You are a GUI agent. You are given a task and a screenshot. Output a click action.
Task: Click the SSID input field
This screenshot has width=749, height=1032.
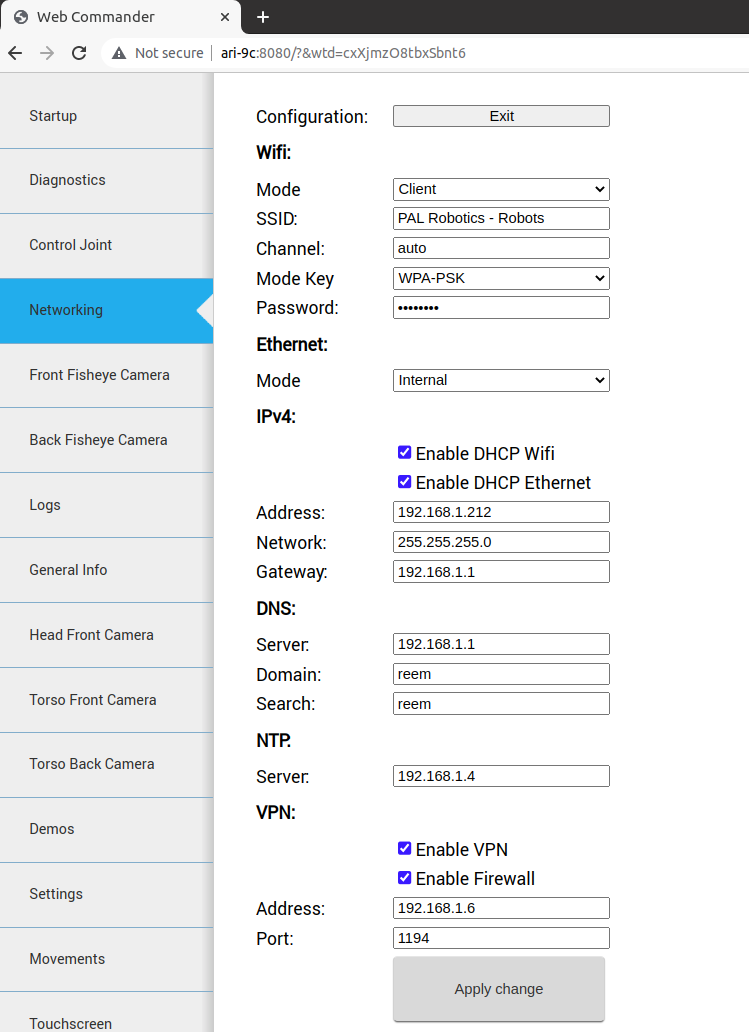(501, 218)
